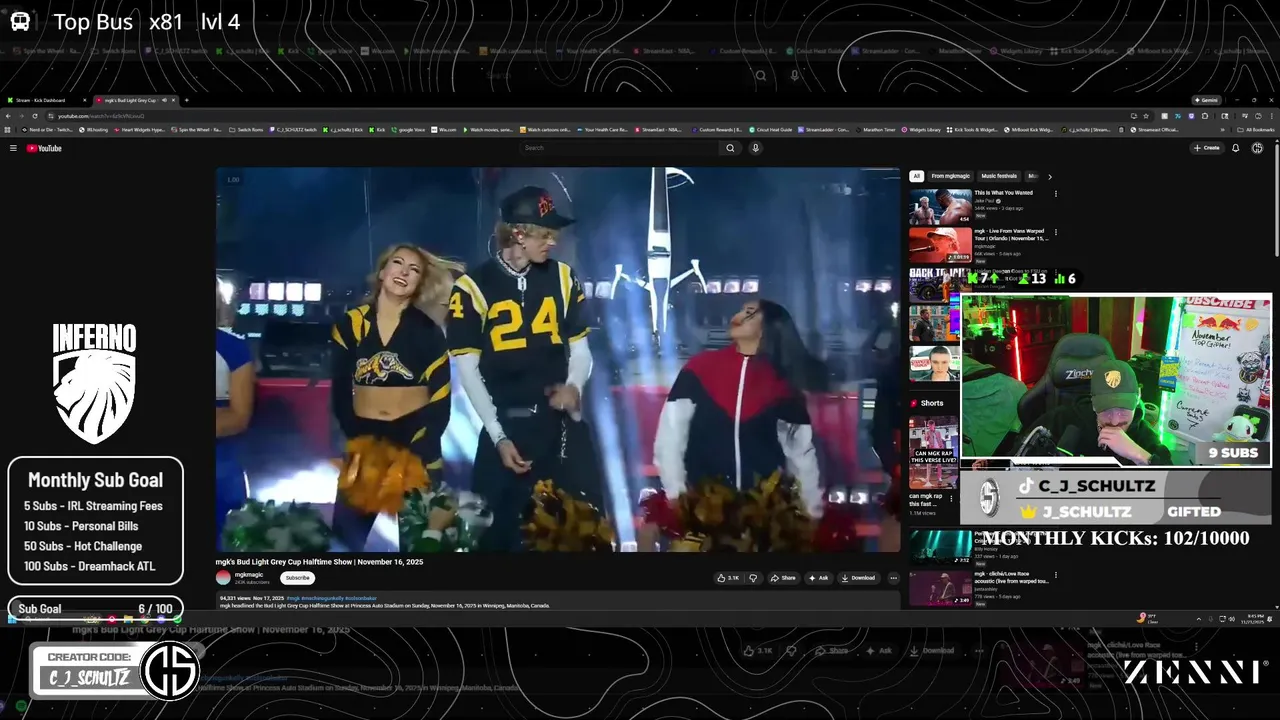Viewport: 1280px width, 720px height.
Task: Open the YouTube hamburger guide menu
Action: 13,148
